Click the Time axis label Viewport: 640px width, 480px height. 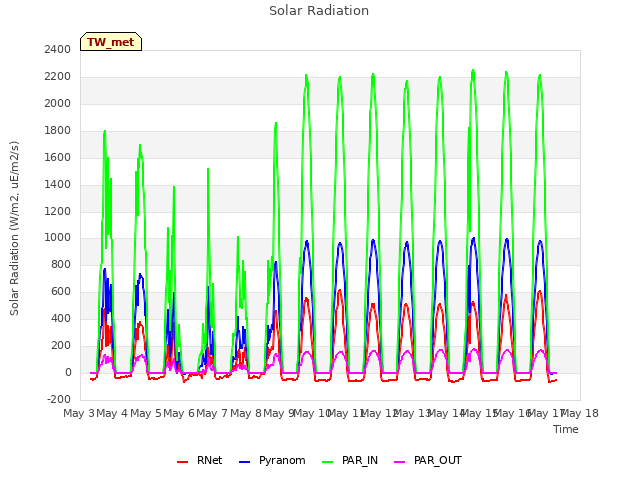[x=566, y=429]
